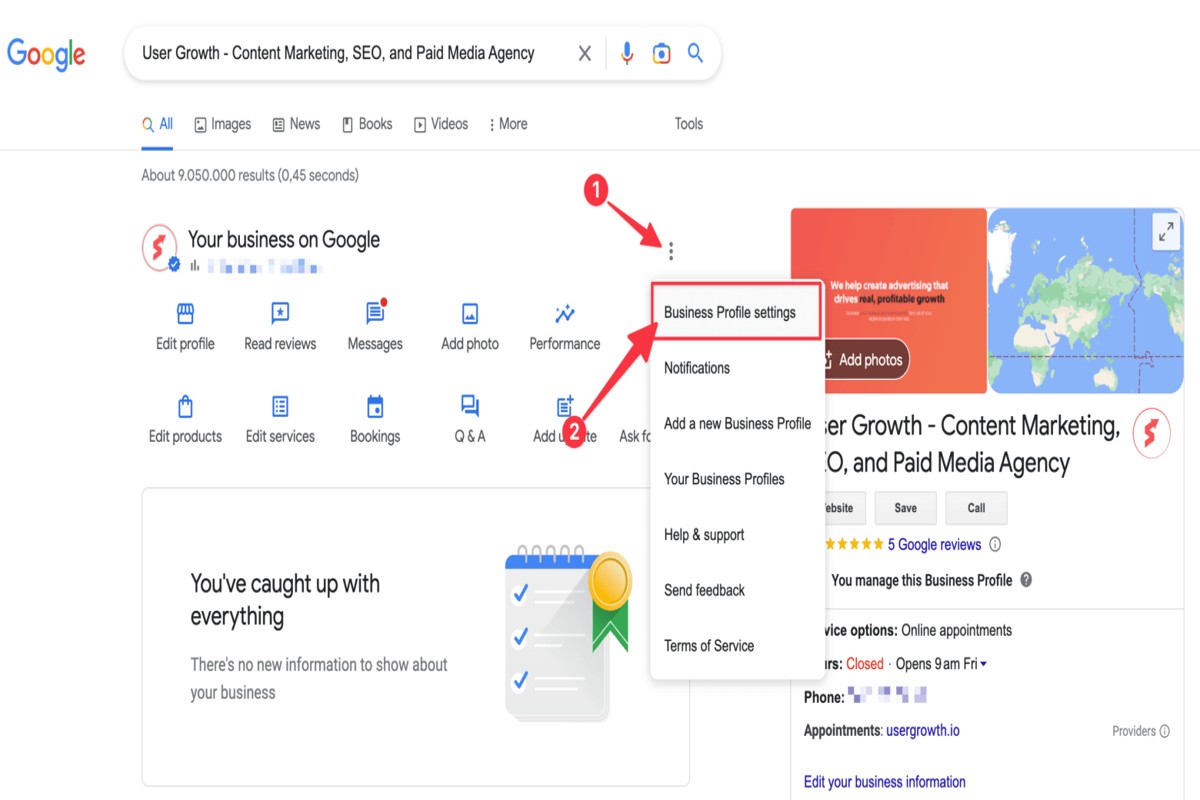Click the You've caught up with everything text
Viewport: 1200px width, 800px height.
coord(285,599)
